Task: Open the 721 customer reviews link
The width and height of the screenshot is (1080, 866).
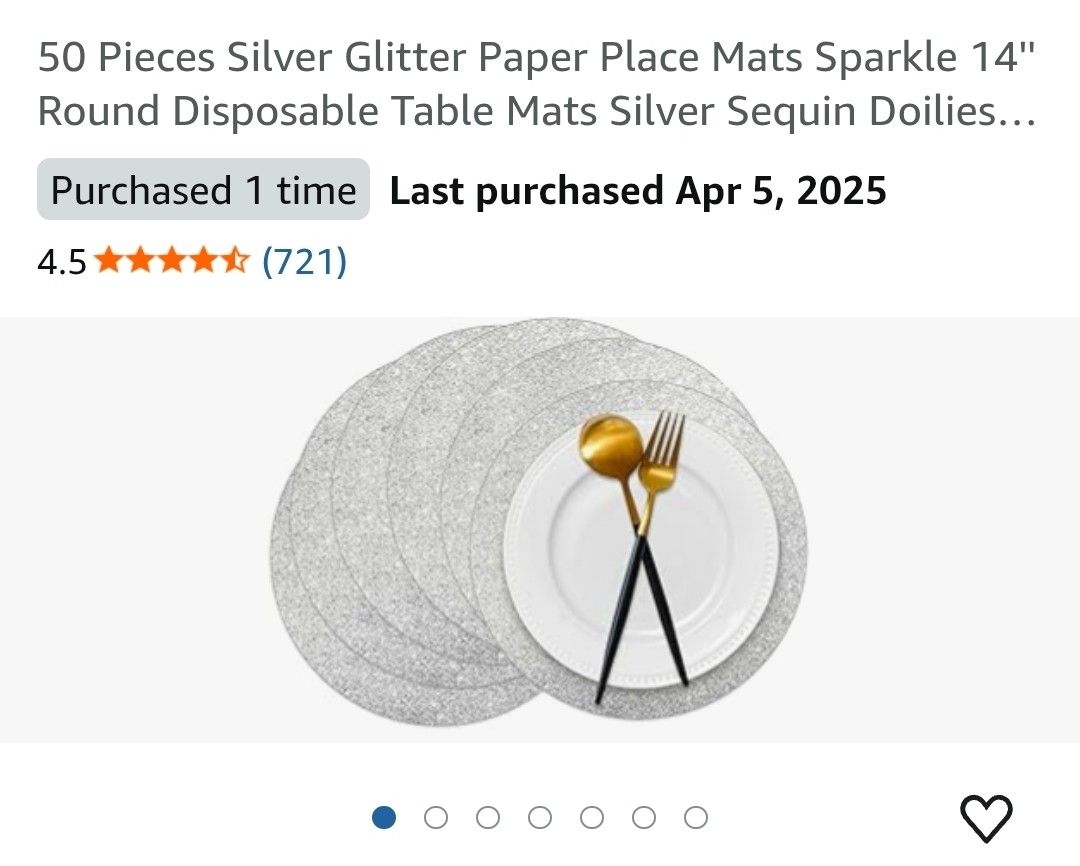Action: (x=304, y=261)
